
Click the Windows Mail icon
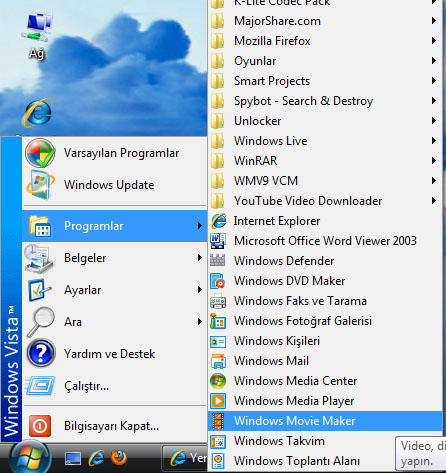[218, 361]
